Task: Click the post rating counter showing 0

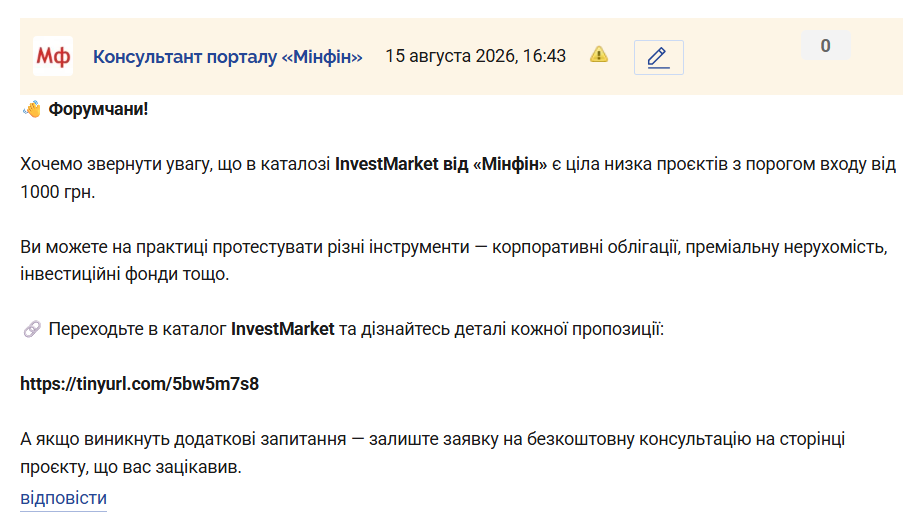Action: point(825,45)
